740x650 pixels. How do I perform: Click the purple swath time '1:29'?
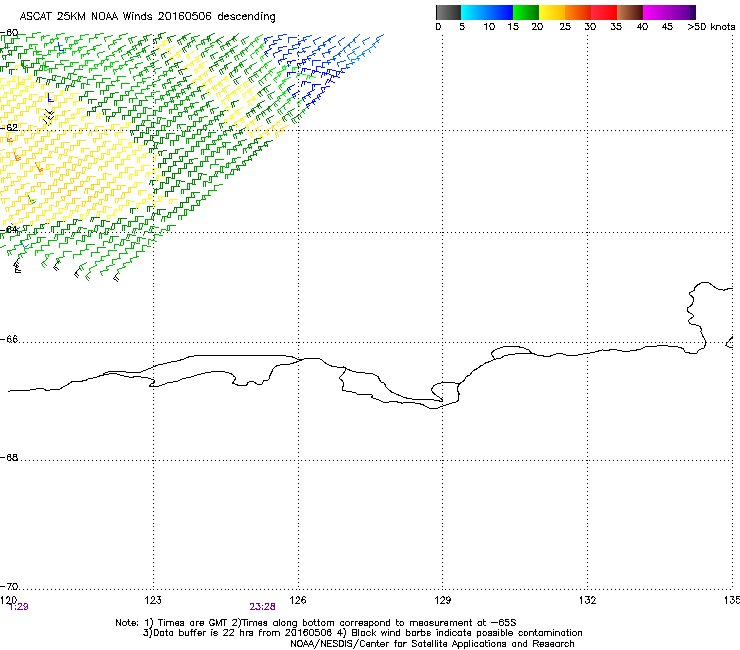(19, 607)
